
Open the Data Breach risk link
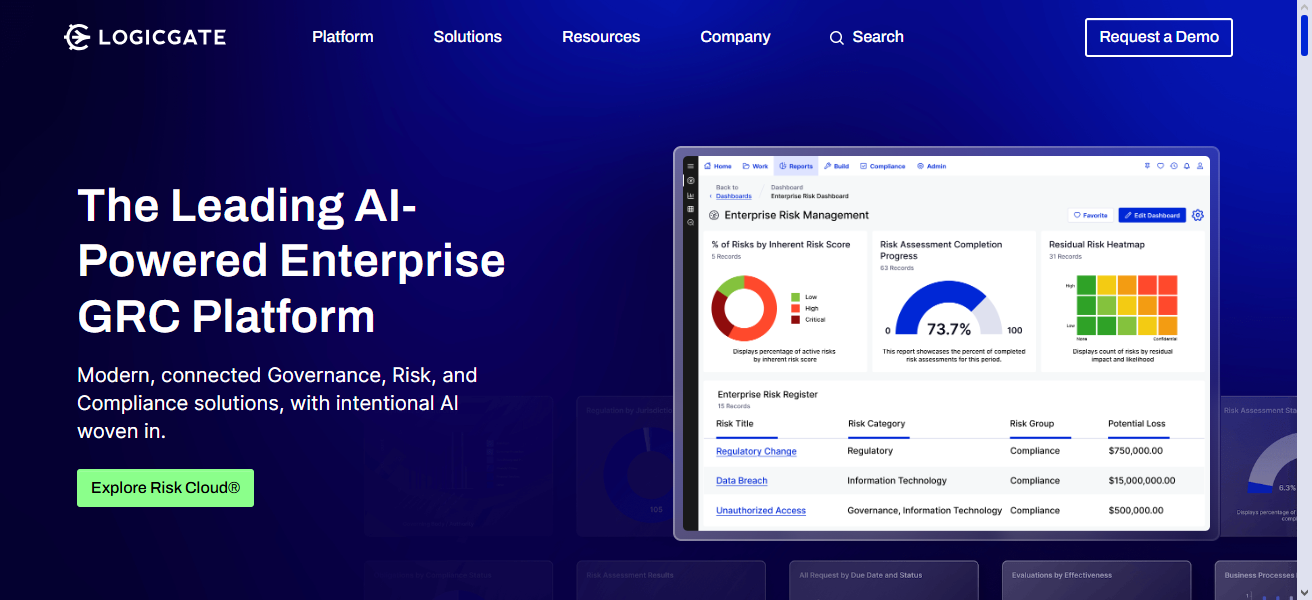click(x=741, y=481)
